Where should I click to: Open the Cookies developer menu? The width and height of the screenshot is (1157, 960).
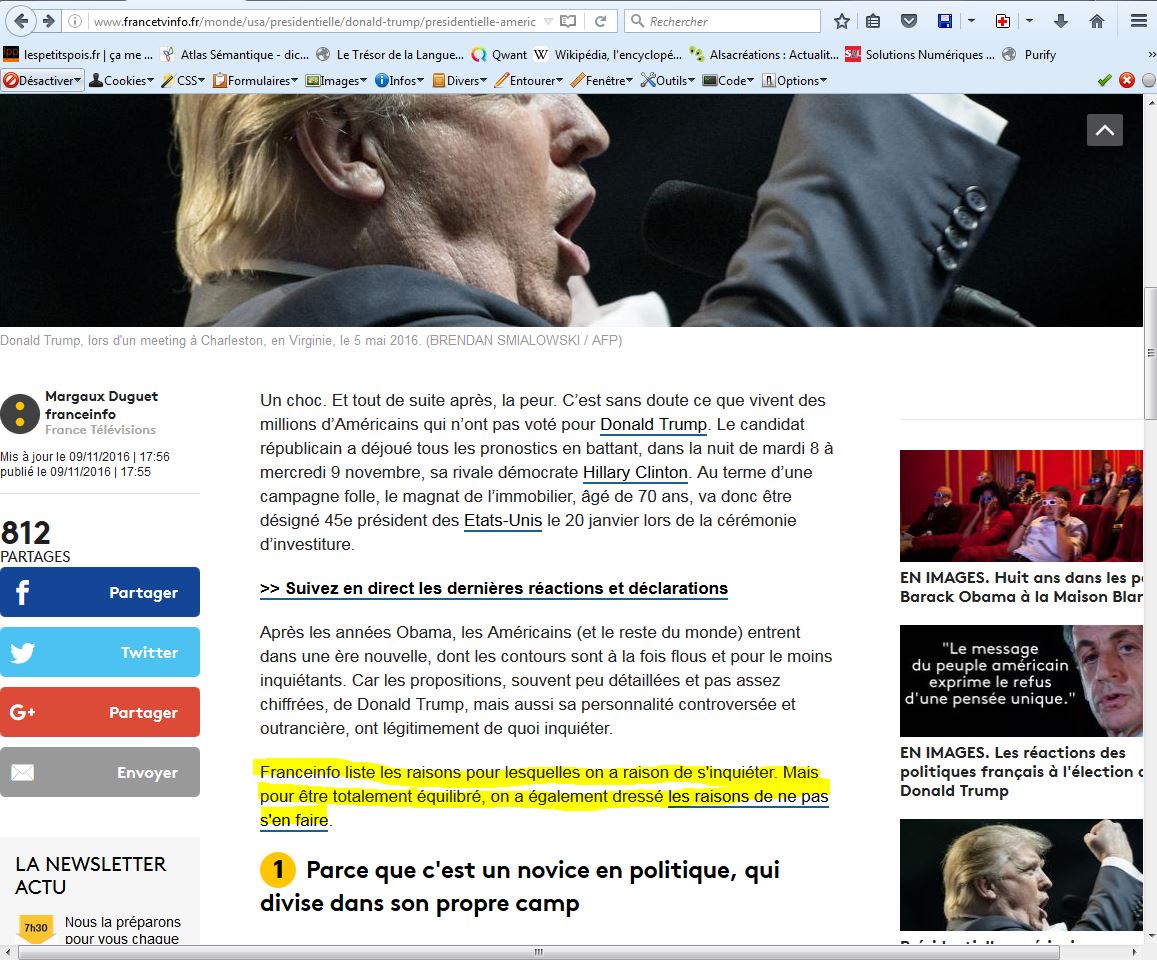122,80
